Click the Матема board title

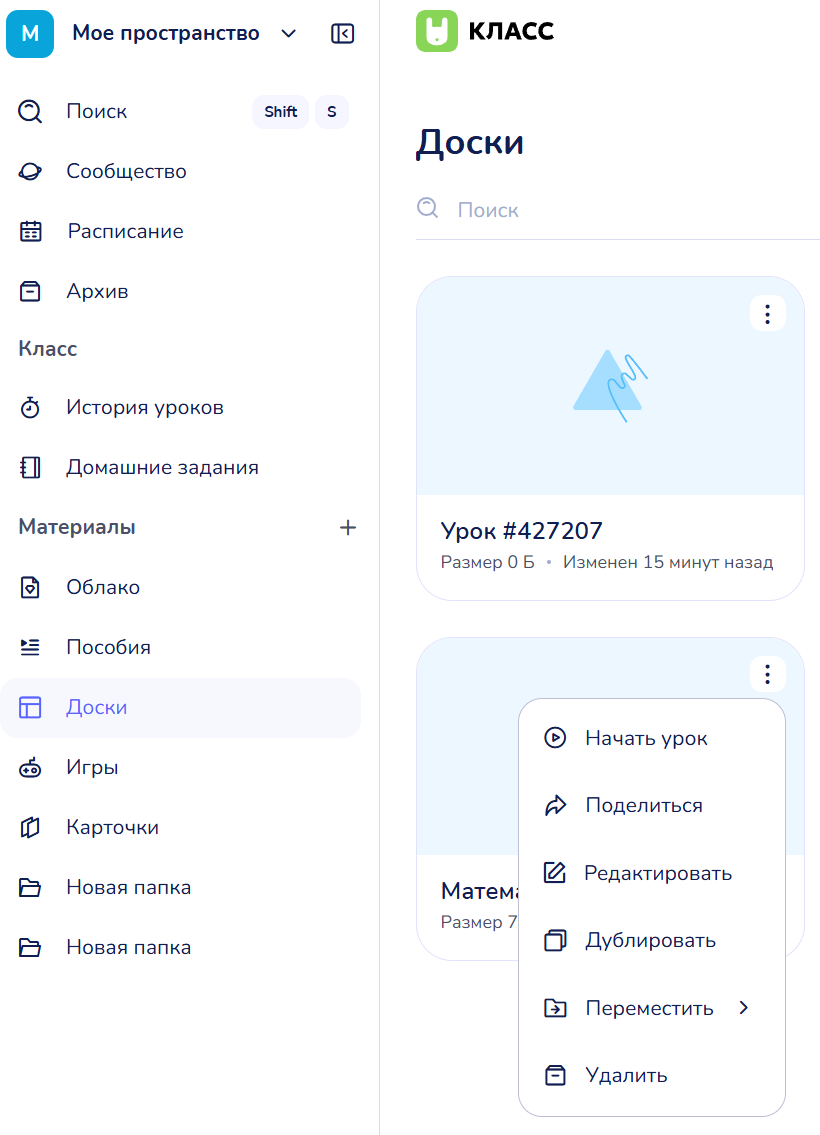pyautogui.click(x=479, y=891)
